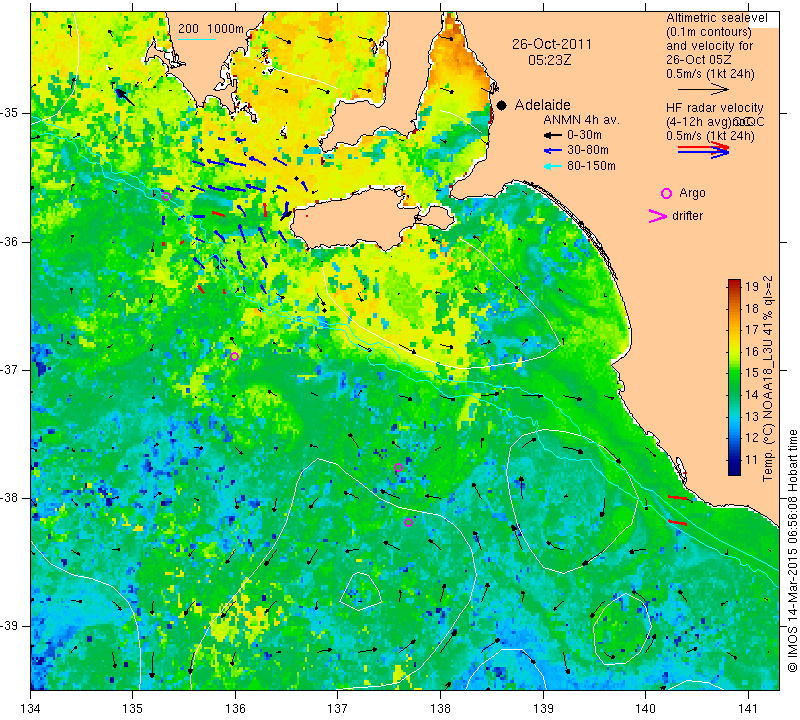Click the black 0-30m arrow in the ANMN legend
The height and width of the screenshot is (720, 800).
tap(553, 136)
